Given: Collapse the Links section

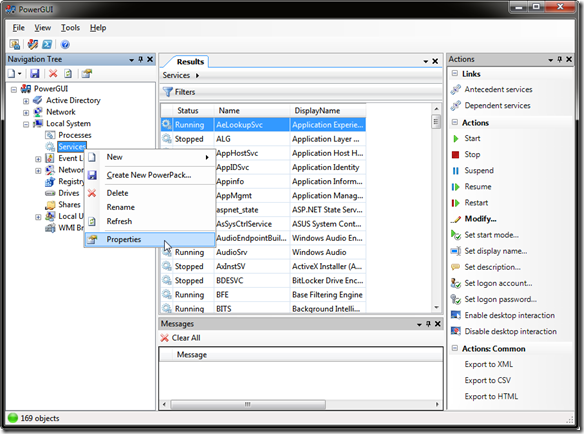Looking at the screenshot, I should [455, 73].
